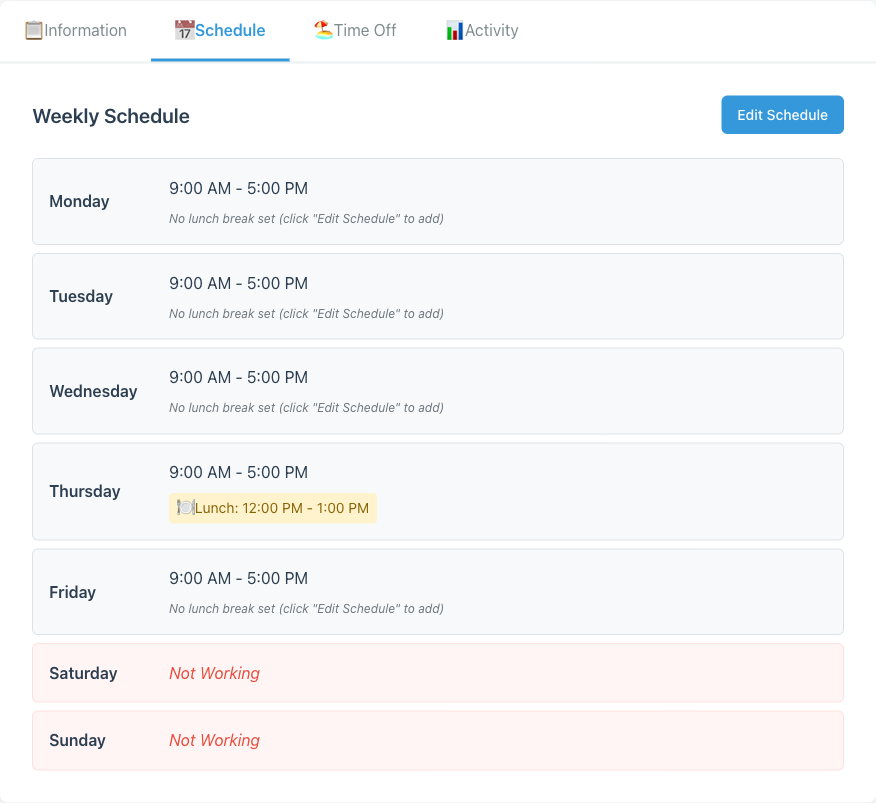
Task: Click "Not Working" on Saturday
Action: 214,673
